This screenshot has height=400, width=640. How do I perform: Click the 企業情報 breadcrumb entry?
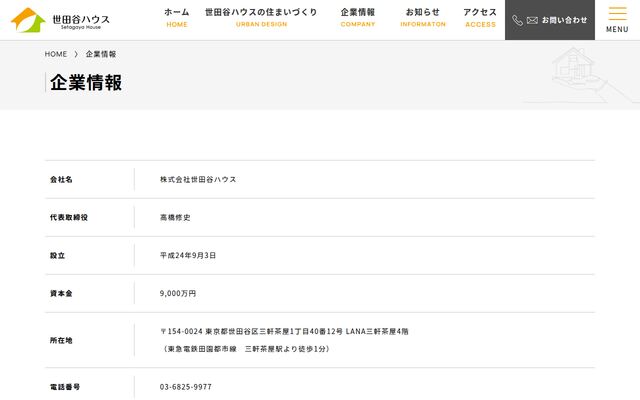tap(101, 54)
